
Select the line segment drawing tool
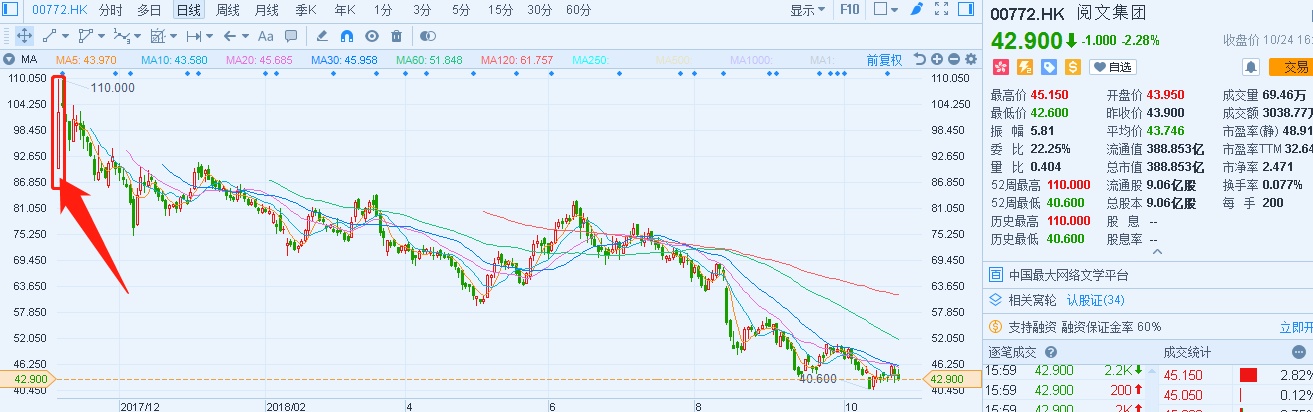49,36
